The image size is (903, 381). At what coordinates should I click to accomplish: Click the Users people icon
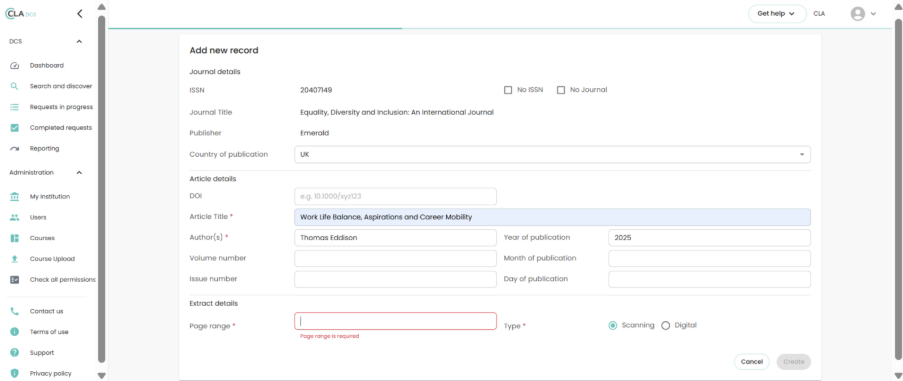[15, 218]
